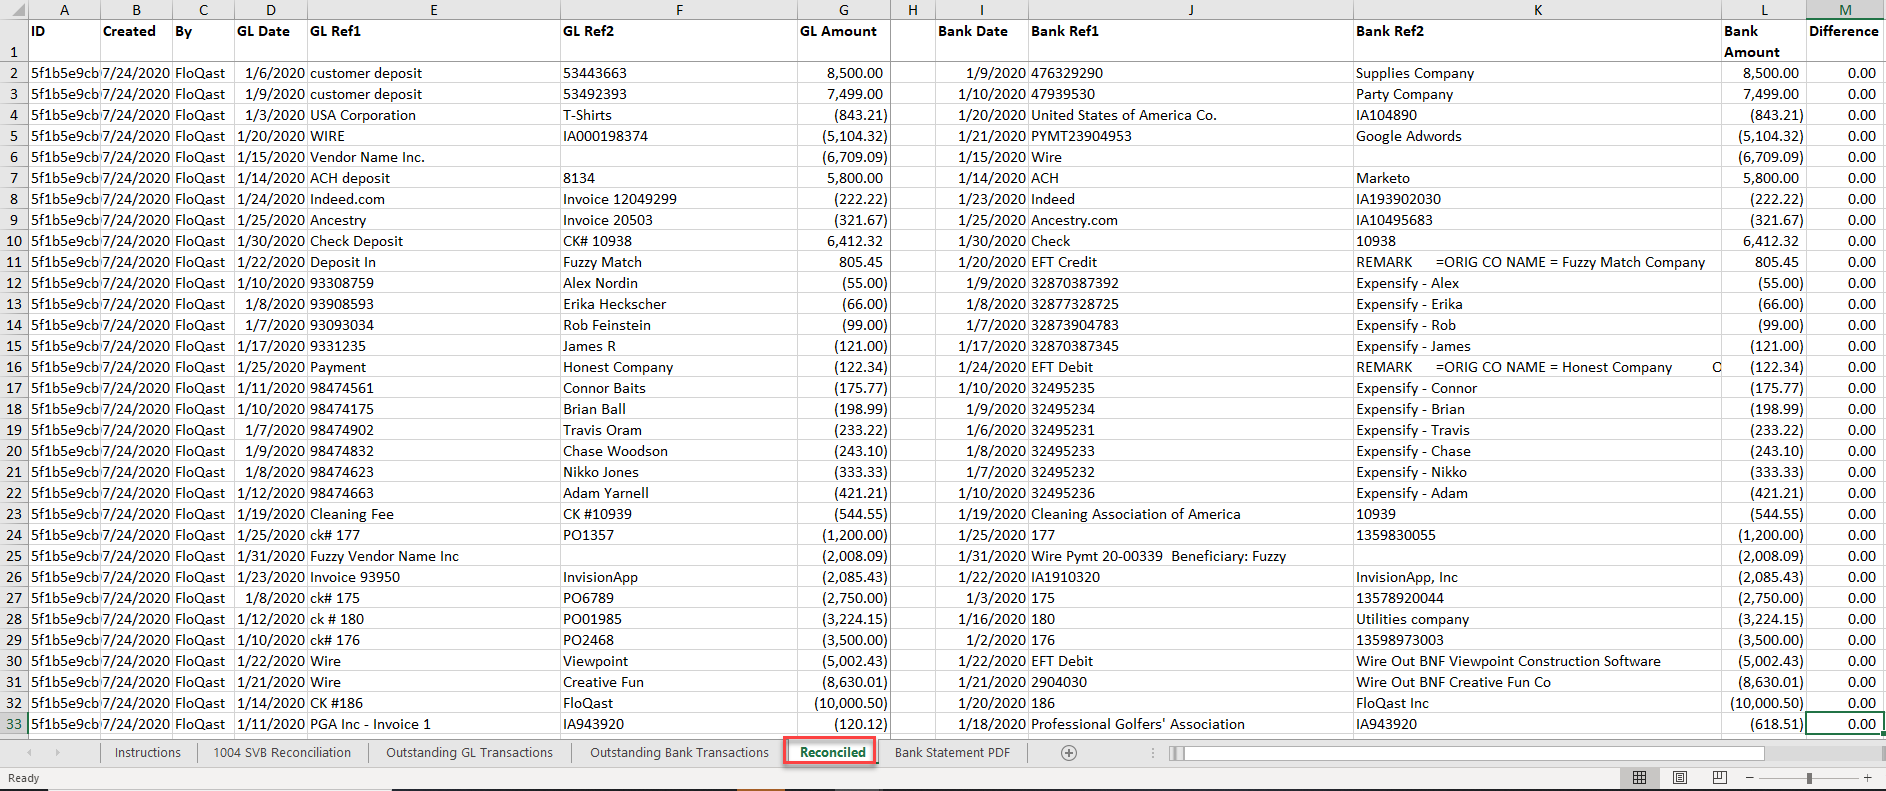Open the Instructions sheet tab
Viewport: 1886px width, 791px height.
(x=148, y=753)
